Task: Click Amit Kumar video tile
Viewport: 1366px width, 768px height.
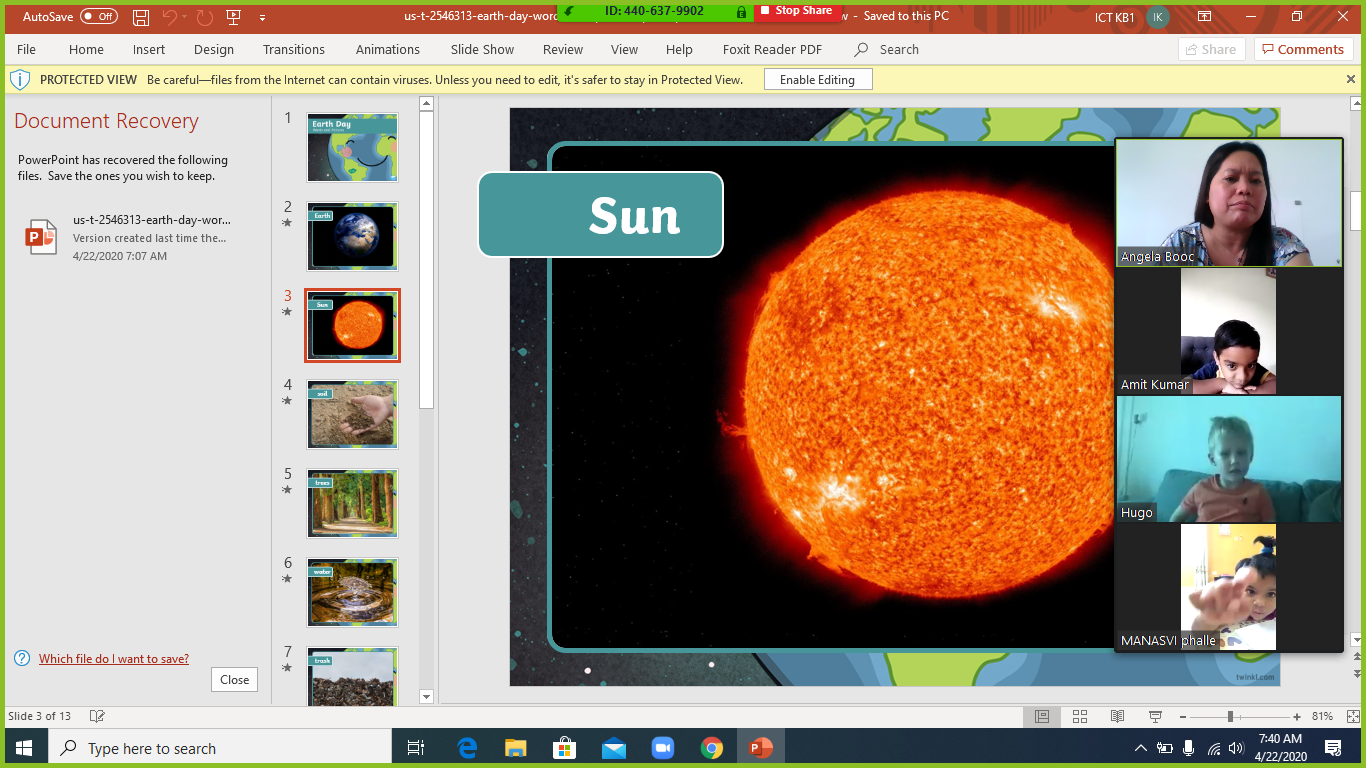Action: click(x=1229, y=331)
